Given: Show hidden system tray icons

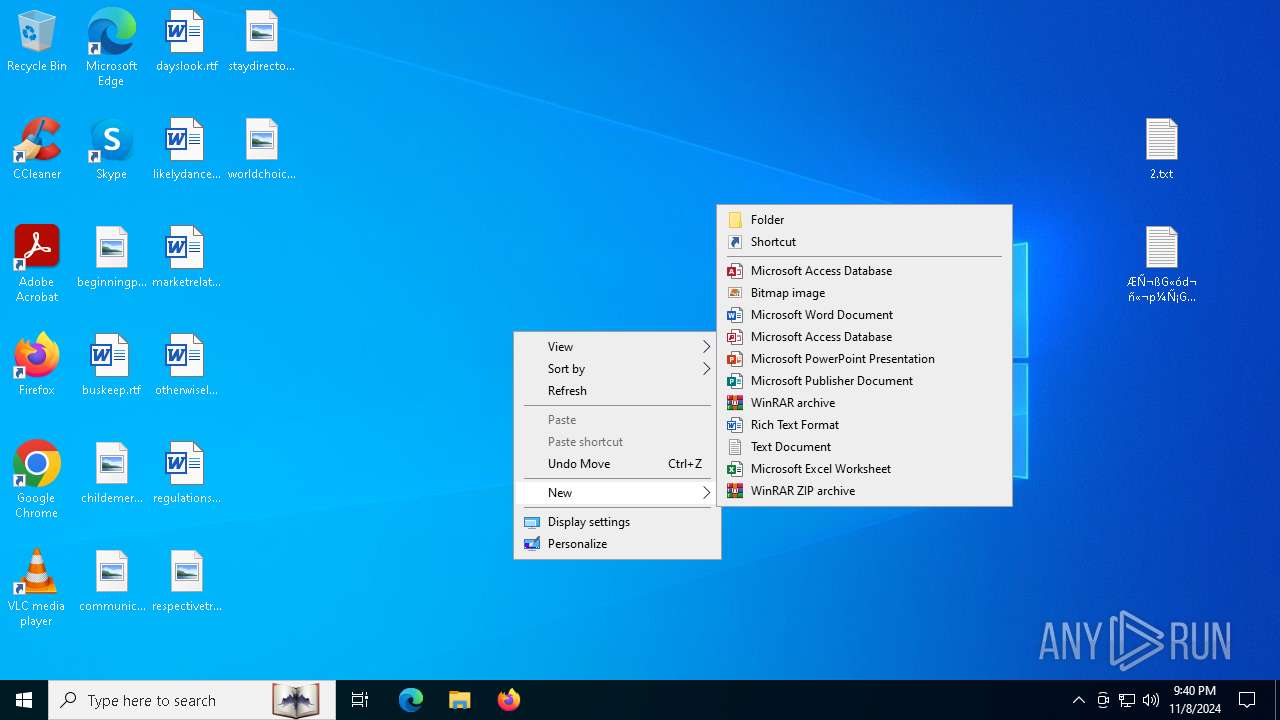Looking at the screenshot, I should pyautogui.click(x=1078, y=700).
